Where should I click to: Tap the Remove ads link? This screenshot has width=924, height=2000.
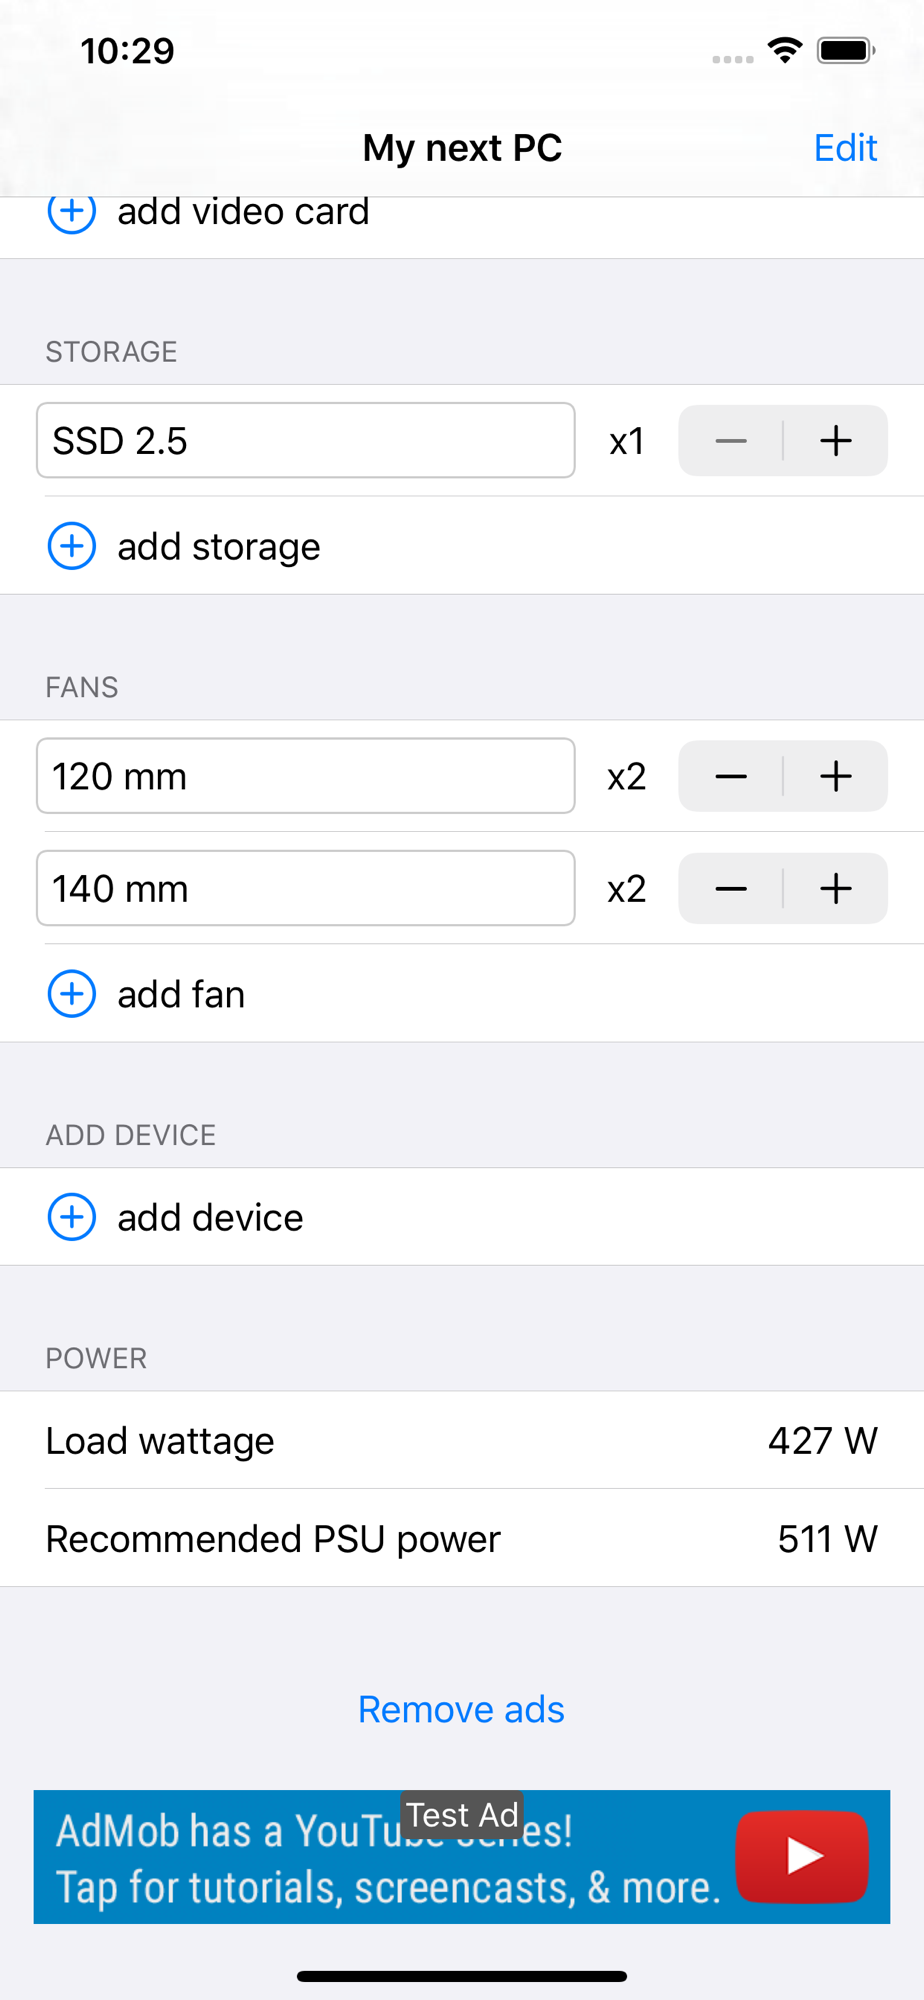[461, 1710]
